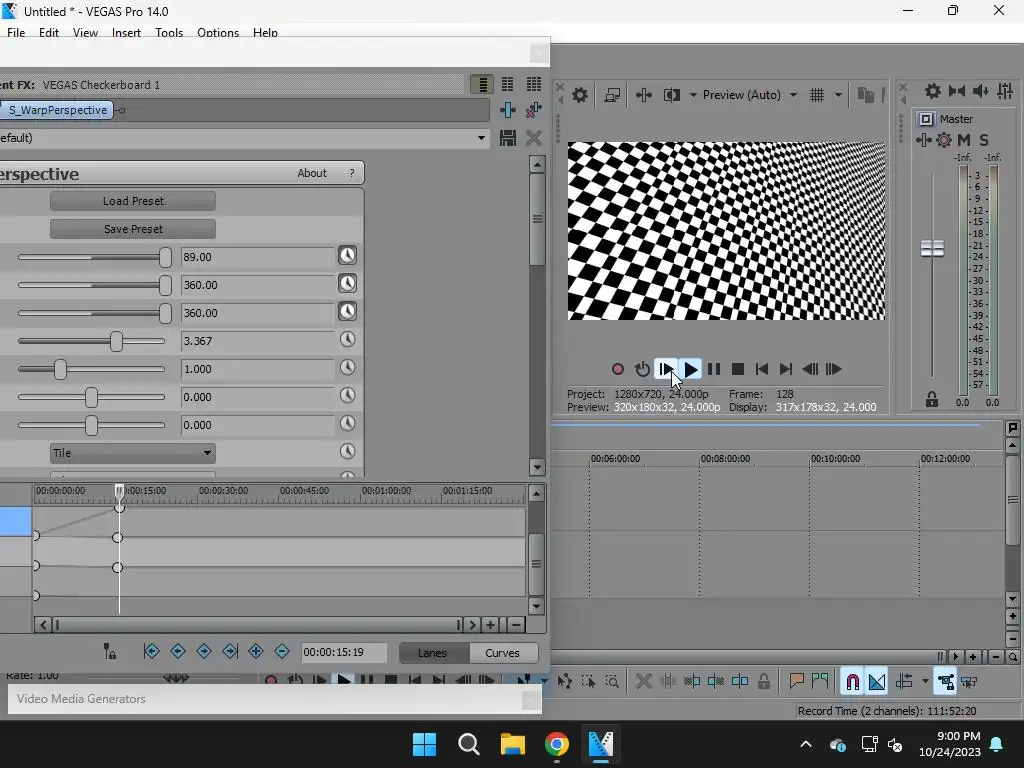Click the Insert Region icon
The height and width of the screenshot is (768, 1024).
pyautogui.click(x=820, y=682)
